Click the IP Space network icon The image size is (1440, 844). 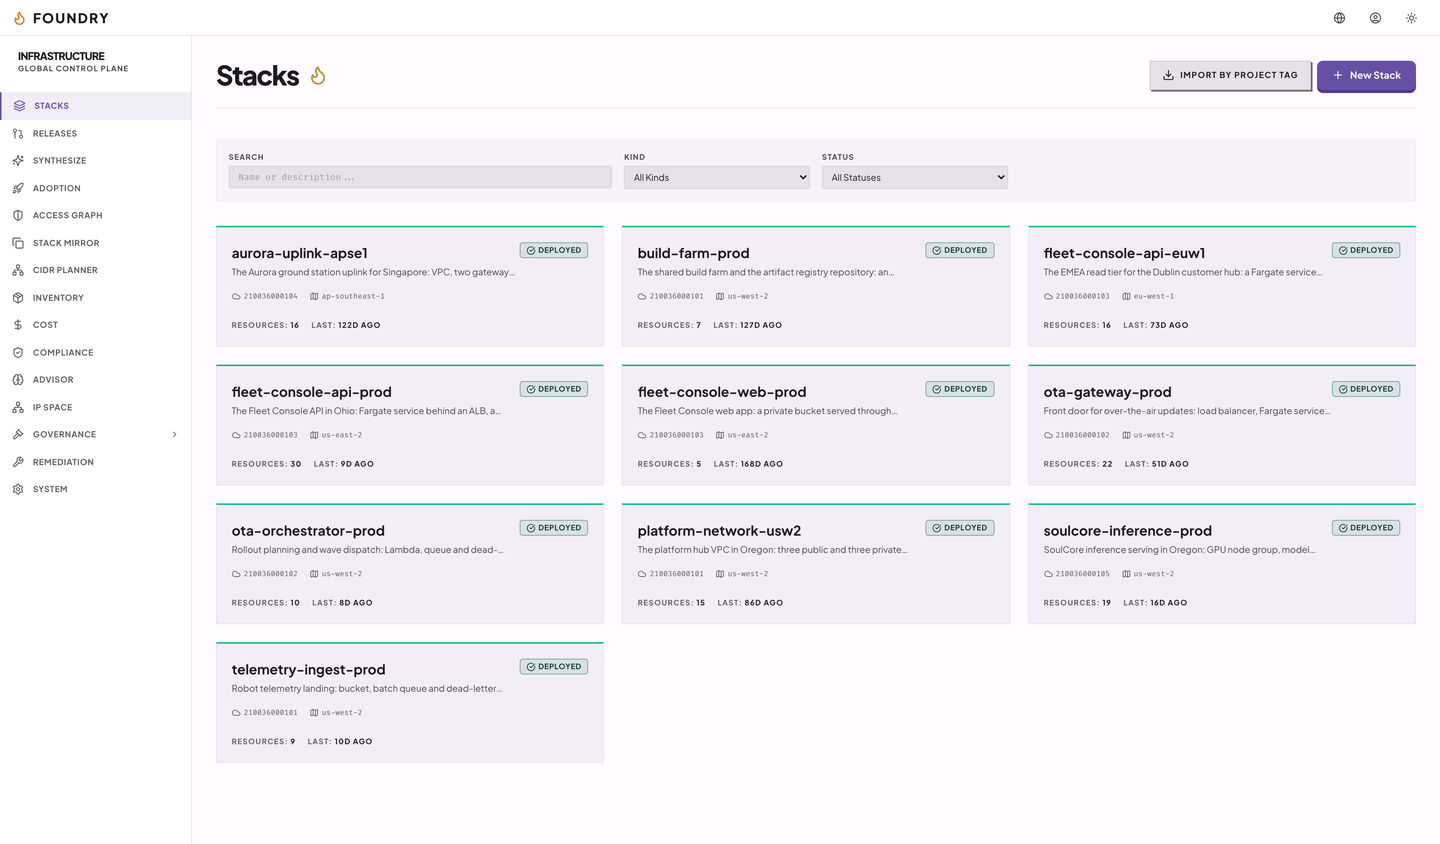point(18,407)
